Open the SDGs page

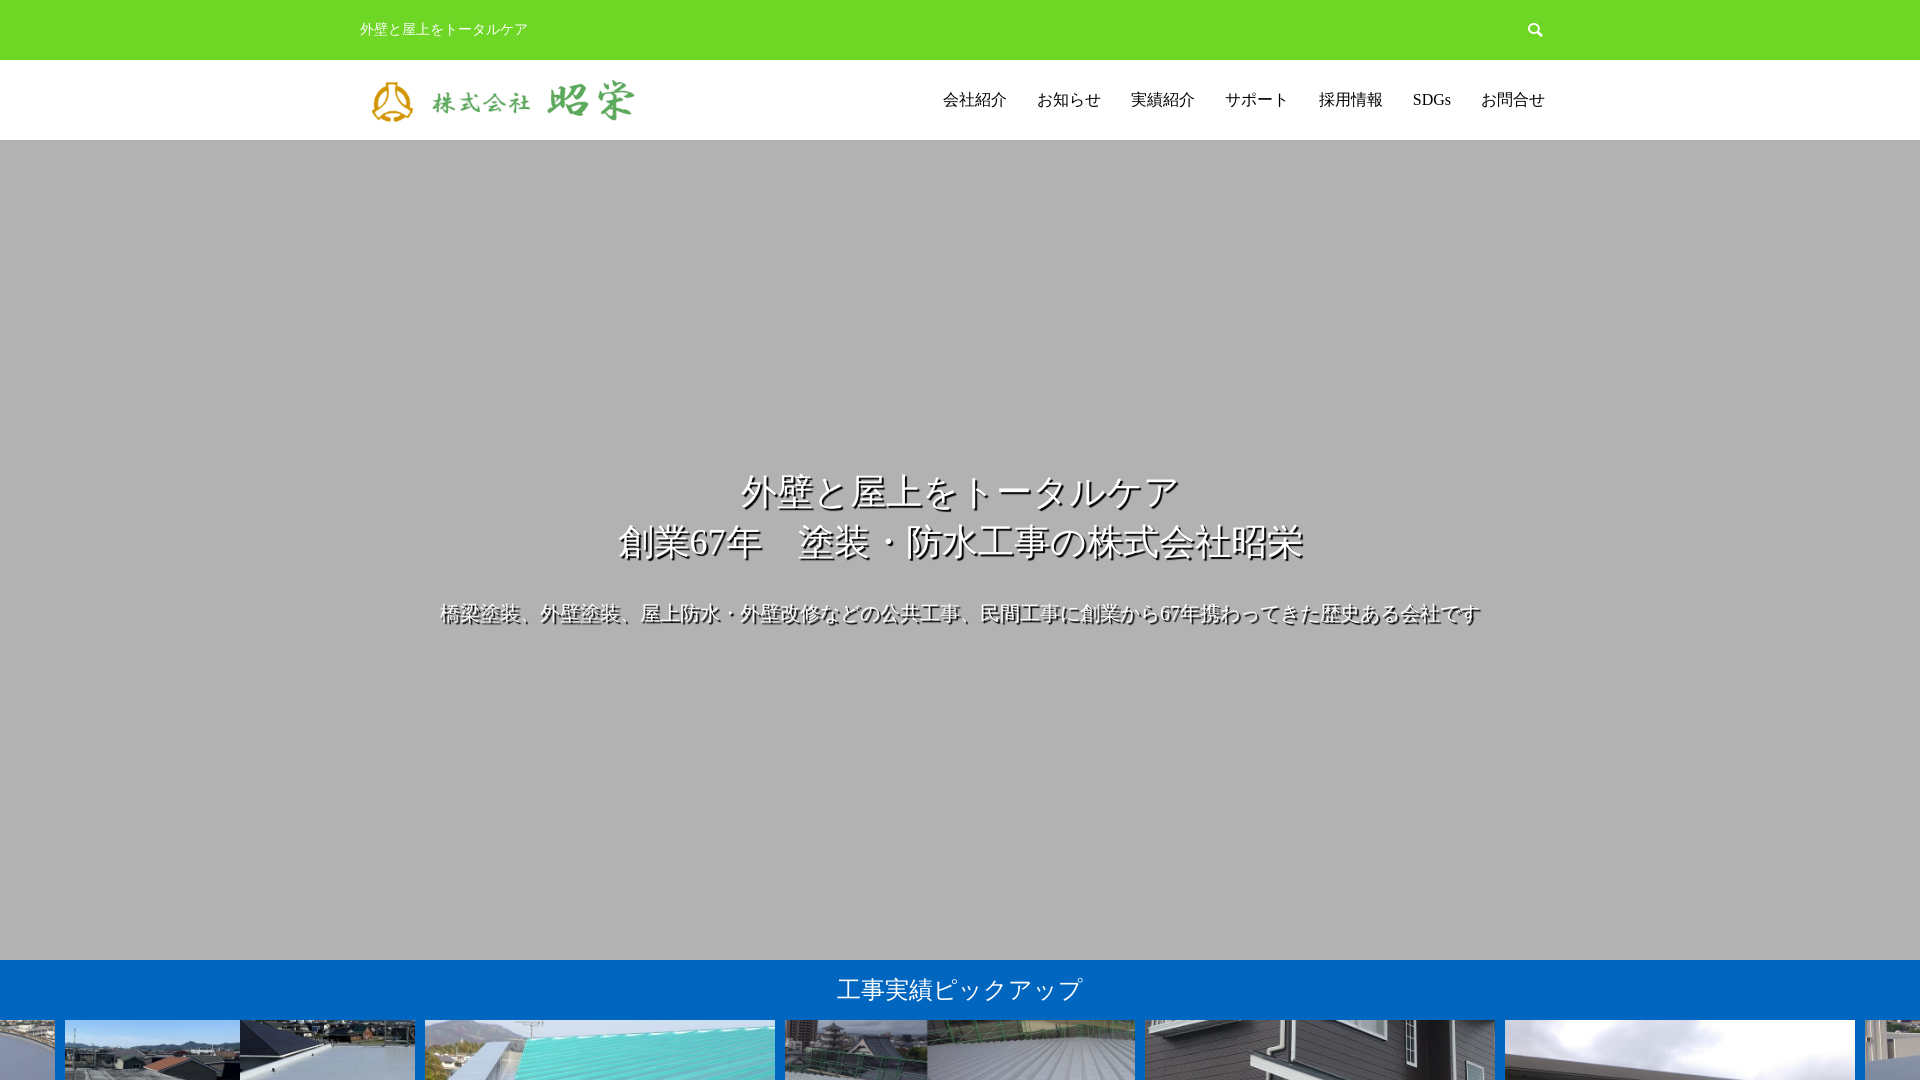coord(1431,100)
